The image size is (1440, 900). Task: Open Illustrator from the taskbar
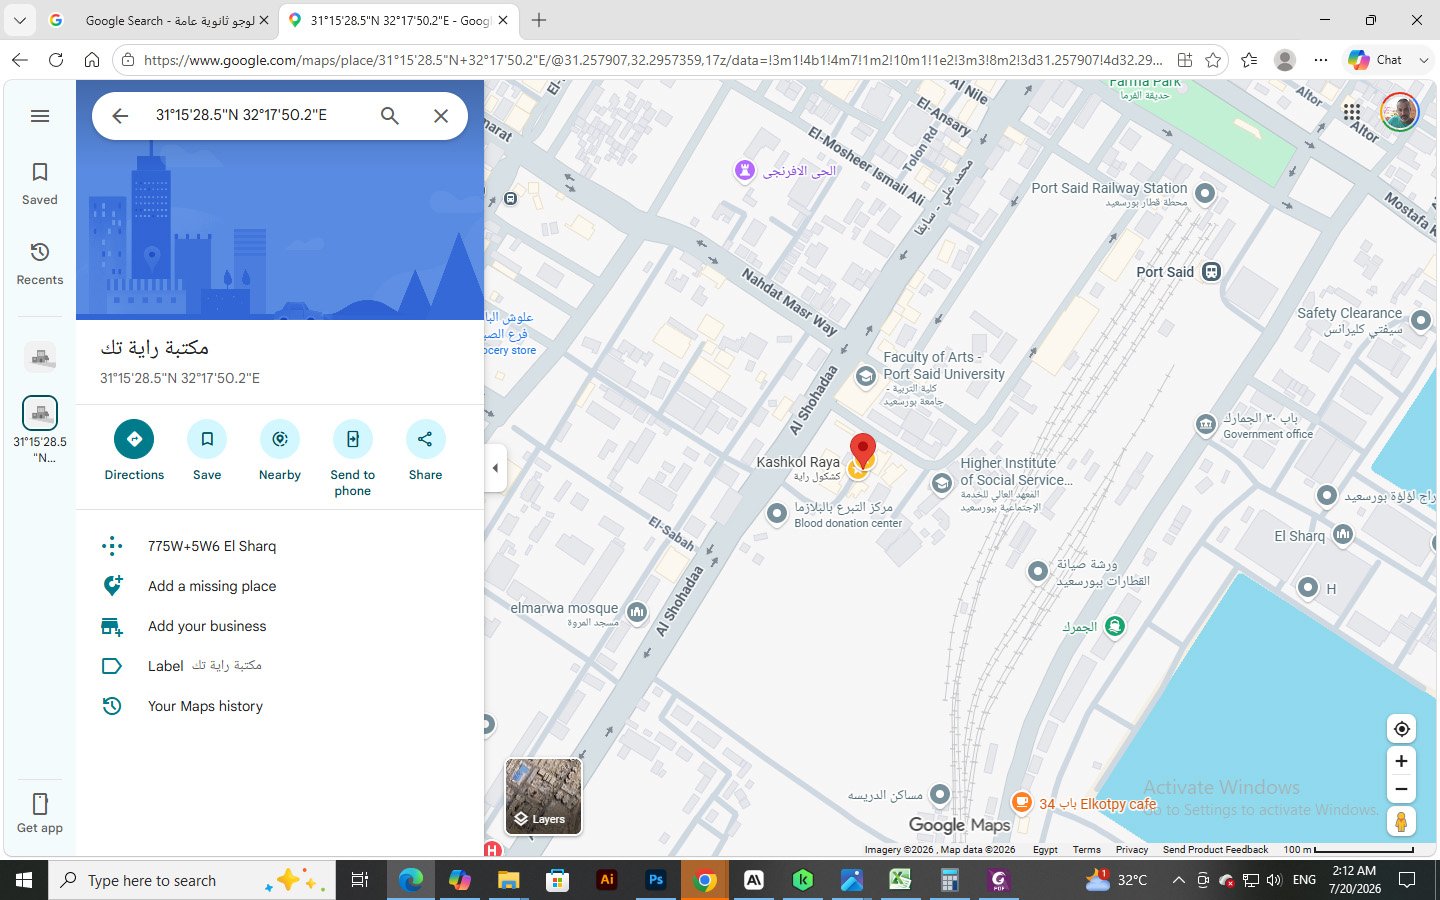(607, 880)
